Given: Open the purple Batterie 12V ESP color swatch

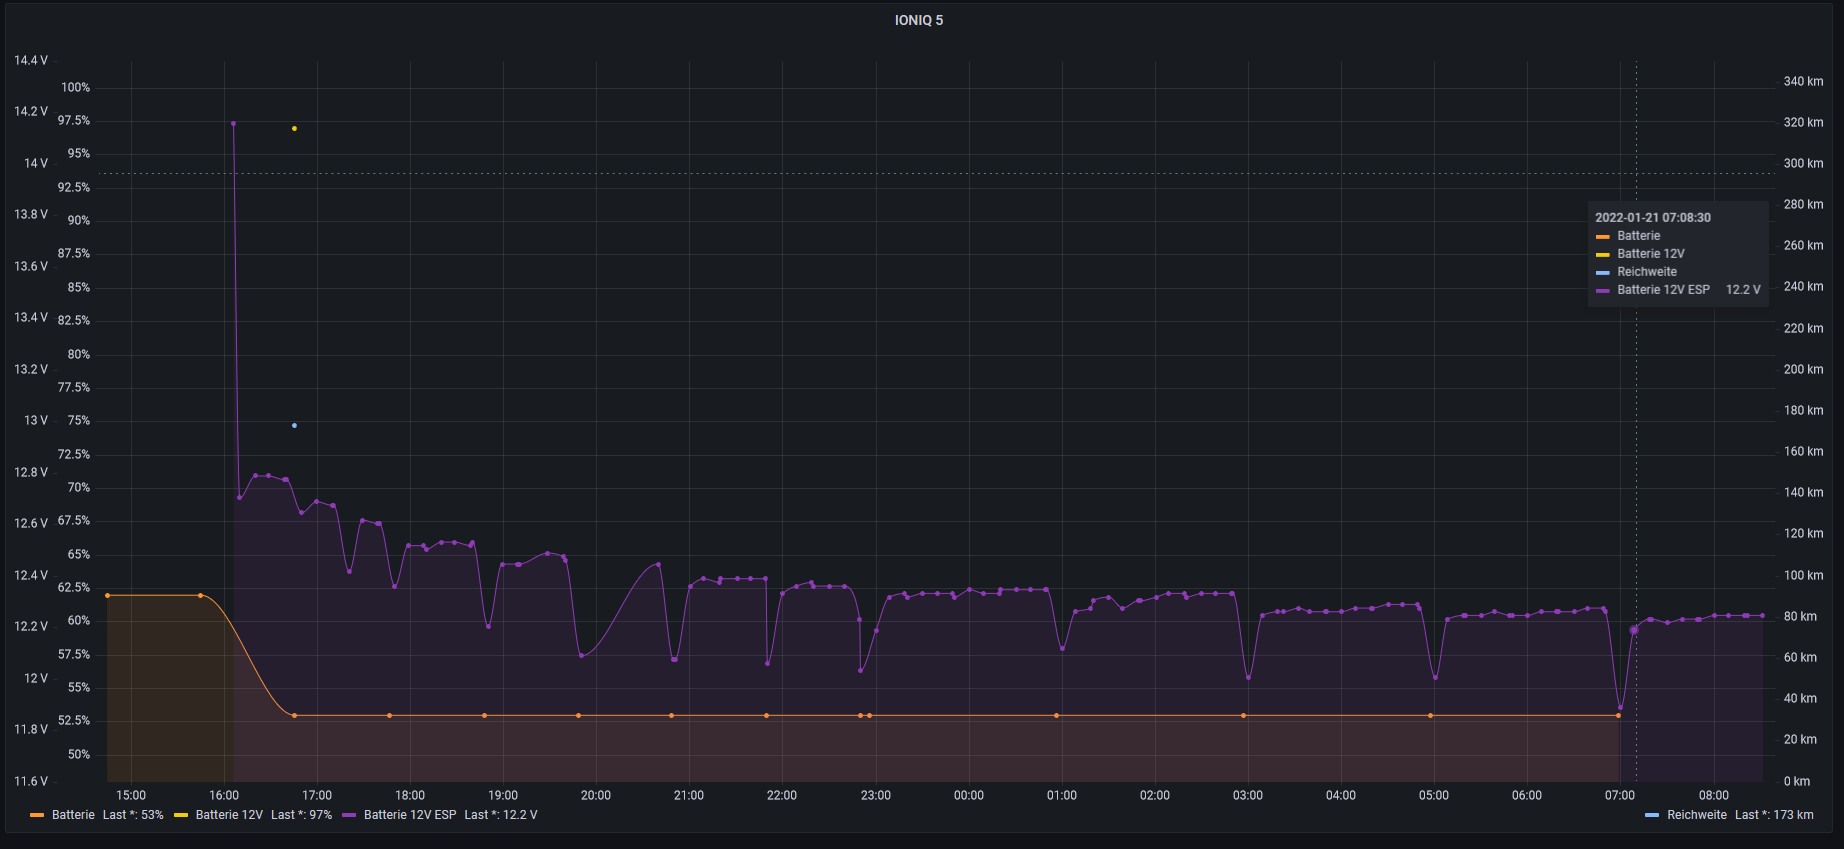Looking at the screenshot, I should 349,815.
